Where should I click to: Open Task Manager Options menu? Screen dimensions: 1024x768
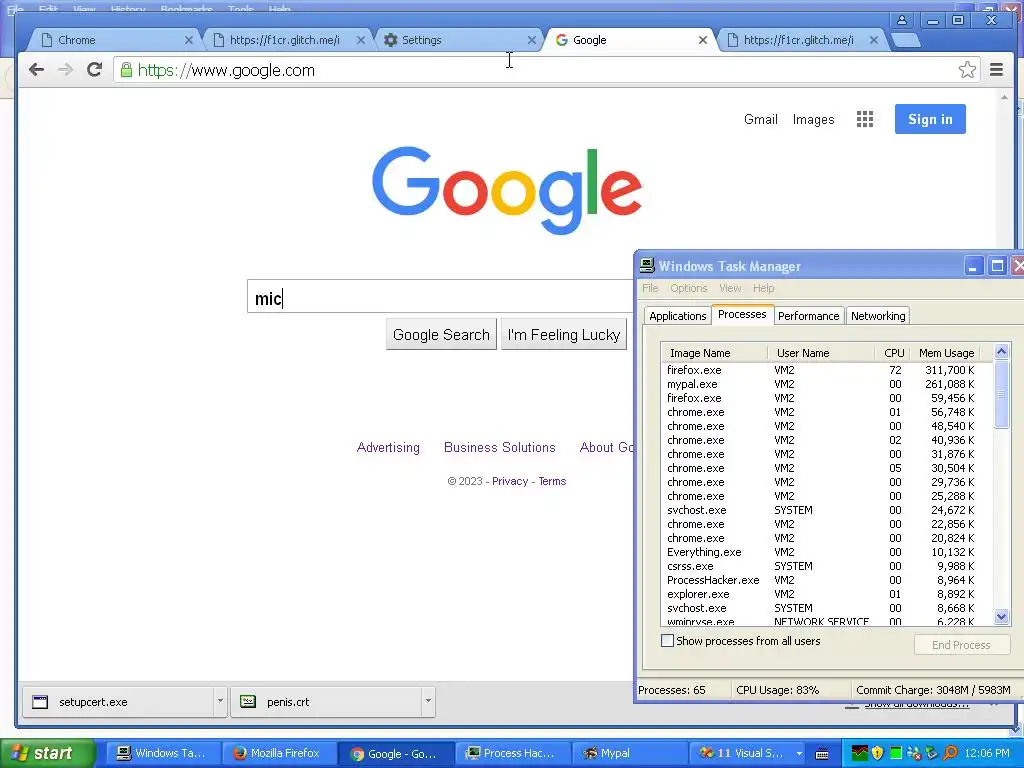click(x=688, y=288)
